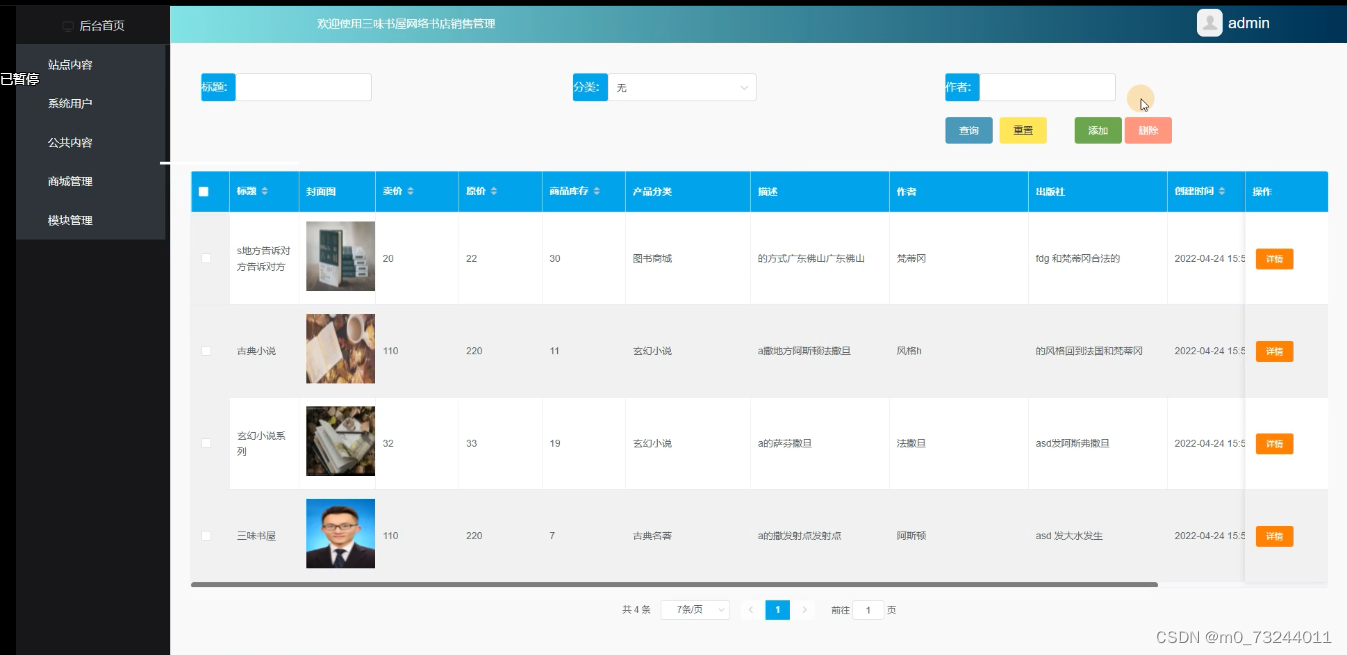
Task: Click the 标题 search input field
Action: click(x=303, y=87)
